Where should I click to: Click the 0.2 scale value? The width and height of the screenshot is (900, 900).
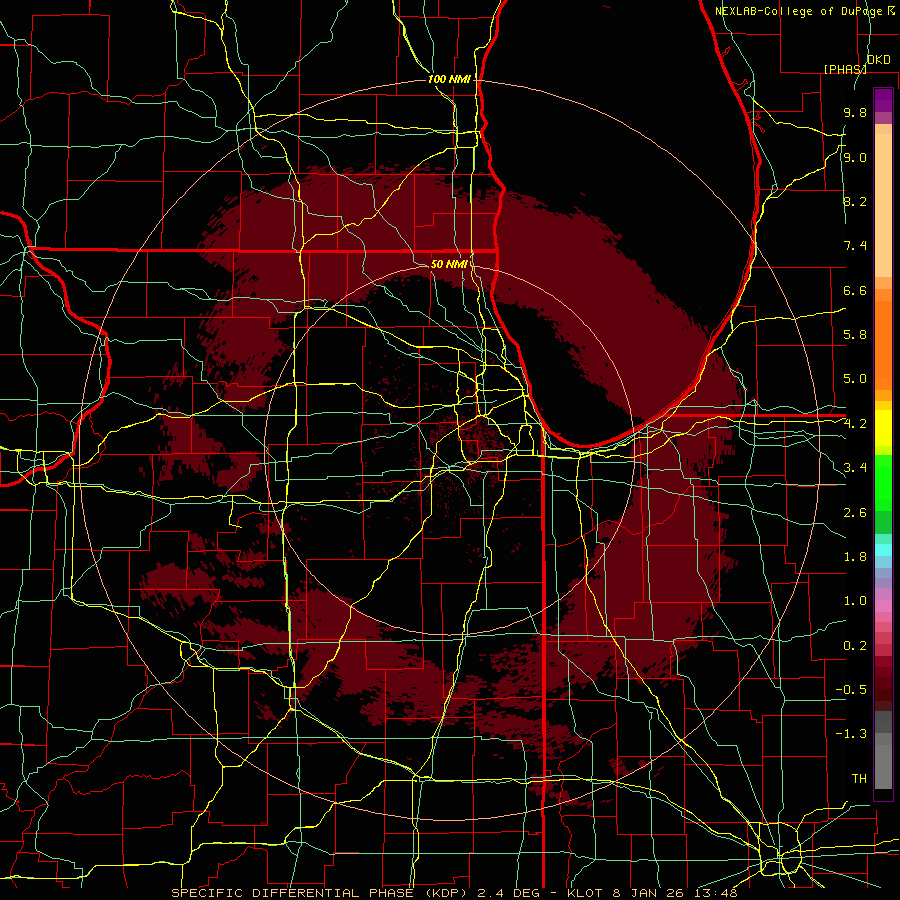click(x=855, y=646)
